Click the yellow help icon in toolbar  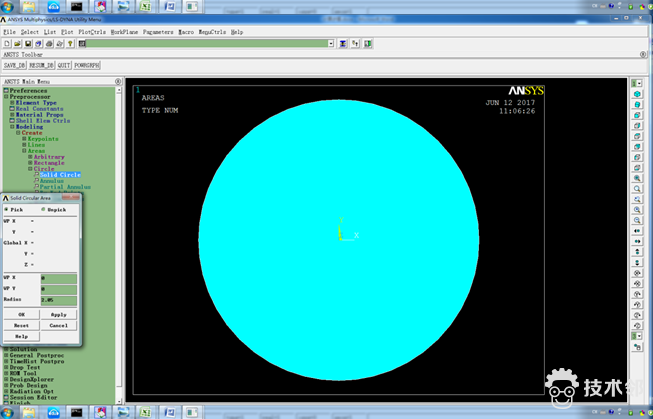70,43
